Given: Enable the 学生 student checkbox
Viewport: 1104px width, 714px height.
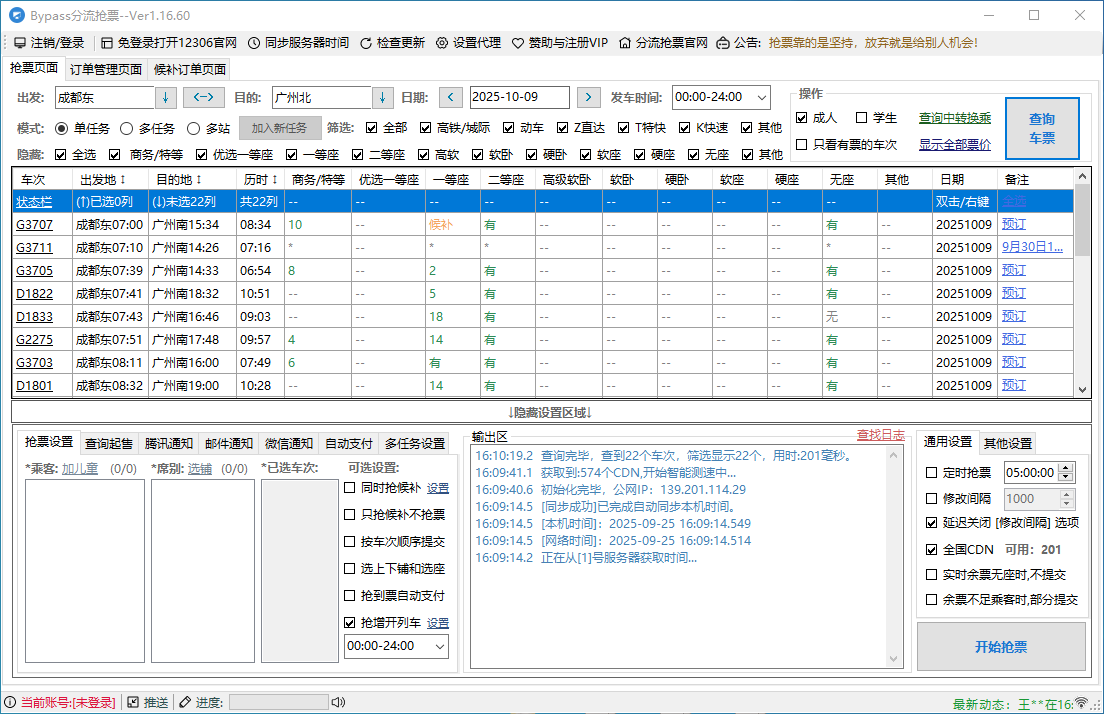Looking at the screenshot, I should [861, 117].
